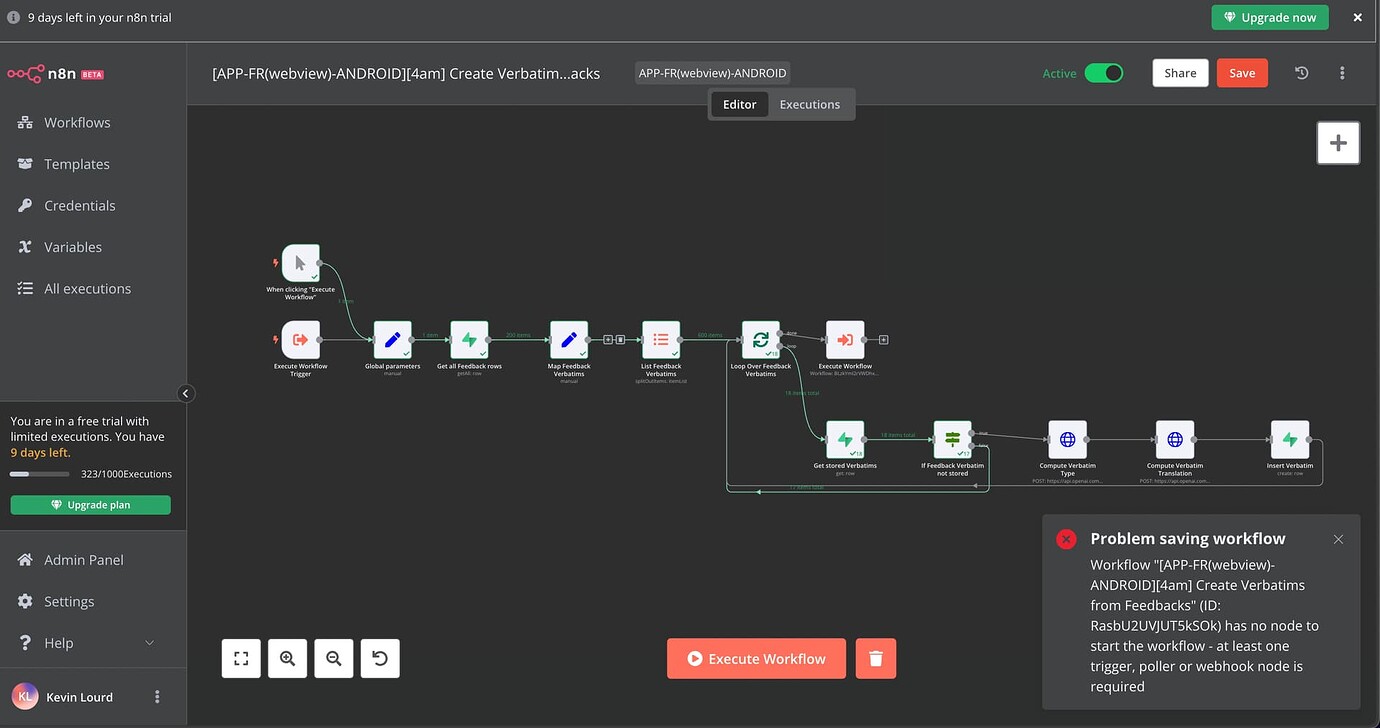1380x728 pixels.
Task: Open the add node panel with the plus icon
Action: (x=1338, y=142)
